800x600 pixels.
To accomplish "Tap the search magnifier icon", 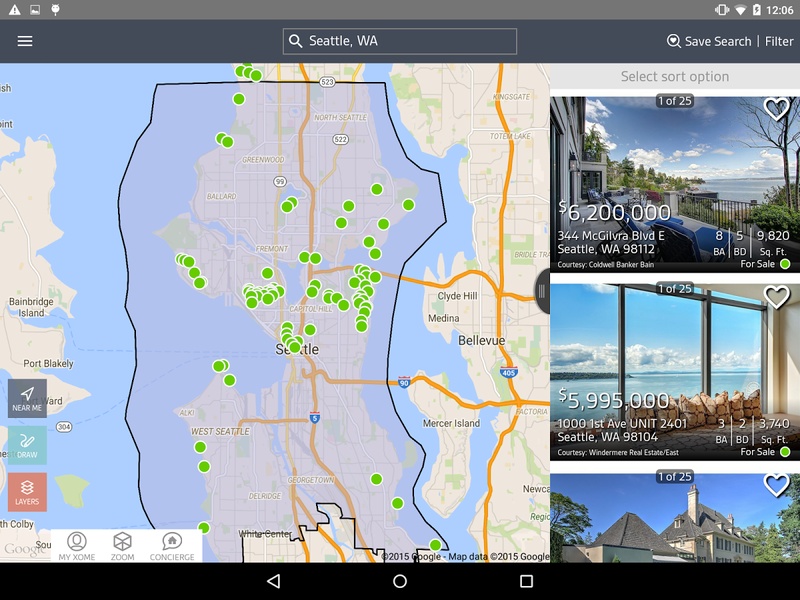I will [x=295, y=41].
